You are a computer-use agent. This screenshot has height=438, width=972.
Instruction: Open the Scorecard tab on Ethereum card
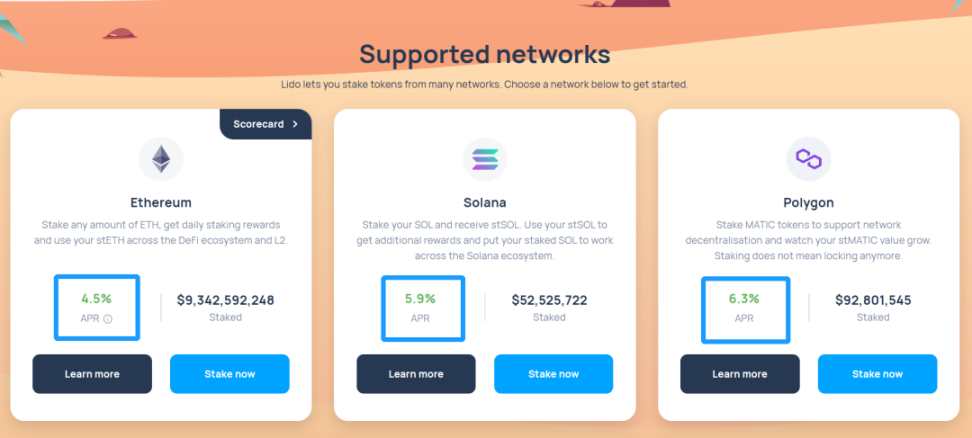point(259,124)
